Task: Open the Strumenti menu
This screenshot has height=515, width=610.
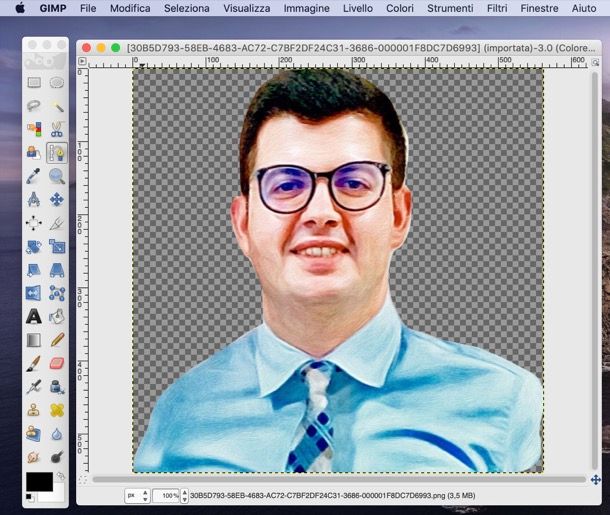Action: click(x=450, y=8)
